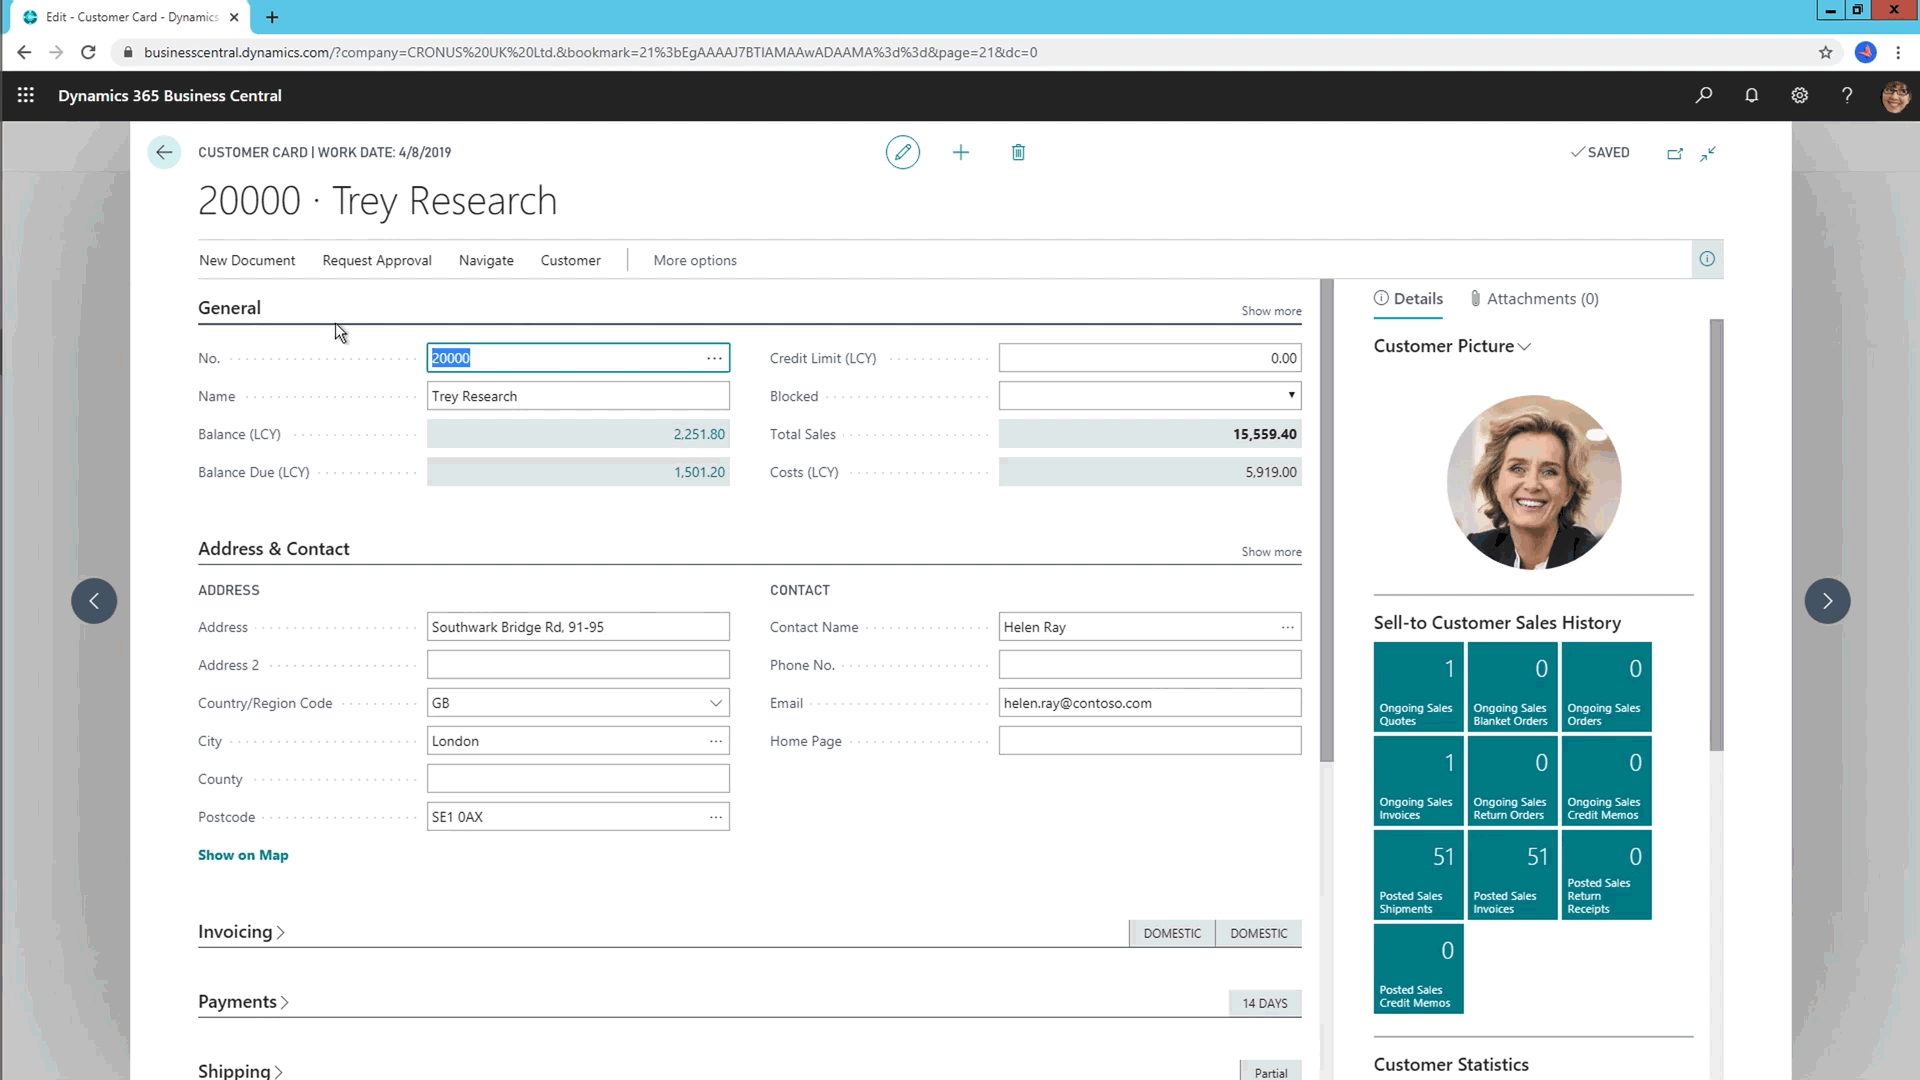Image resolution: width=1920 pixels, height=1080 pixels.
Task: Expand Country/Region Code dropdown
Action: click(716, 703)
